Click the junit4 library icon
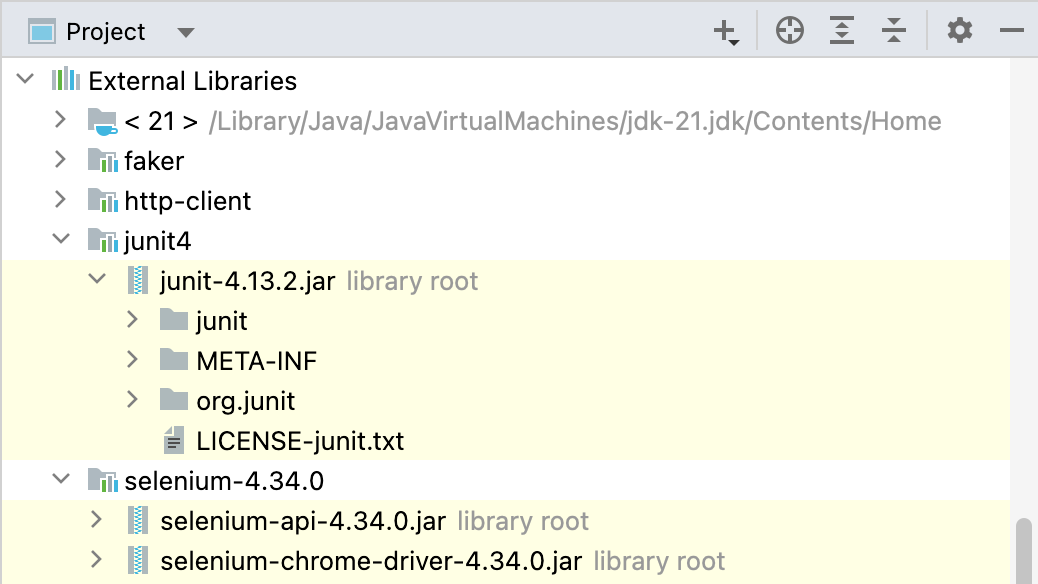The image size is (1038, 584). point(103,240)
